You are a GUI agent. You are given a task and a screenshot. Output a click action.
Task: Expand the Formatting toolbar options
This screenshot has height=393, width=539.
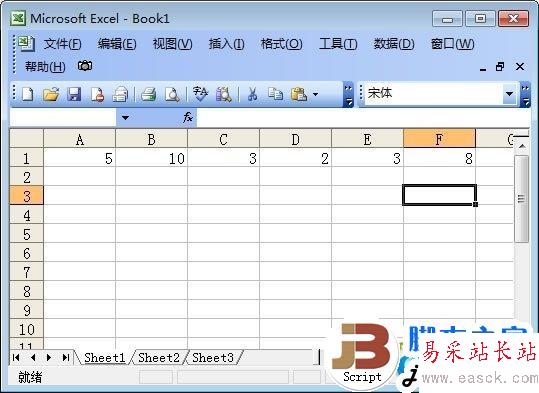pos(526,94)
